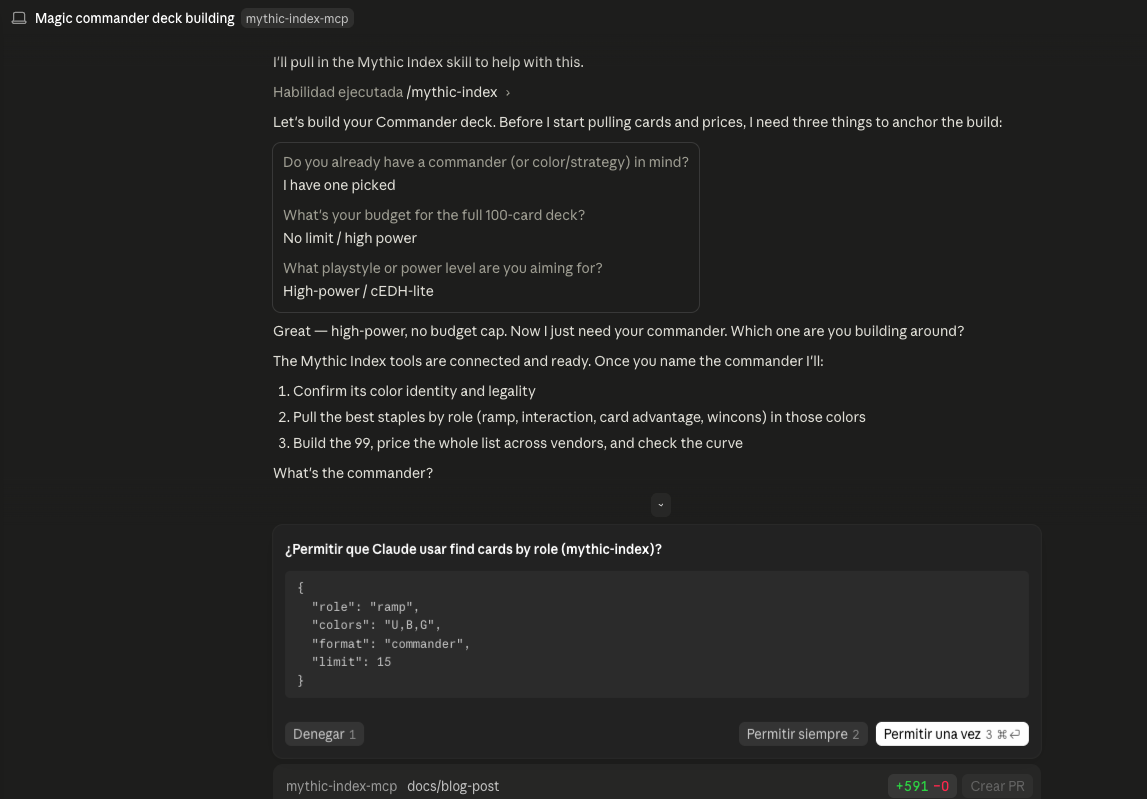1147x799 pixels.
Task: Click the permission prompt heading '¿Permitir que Claude usar...'
Action: point(473,549)
